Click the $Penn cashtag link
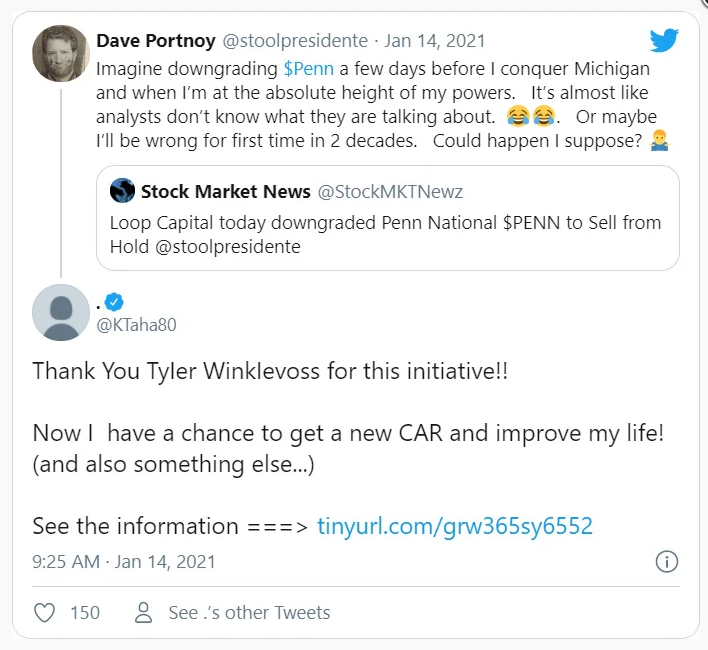Screen dimensions: 708x650 point(306,69)
